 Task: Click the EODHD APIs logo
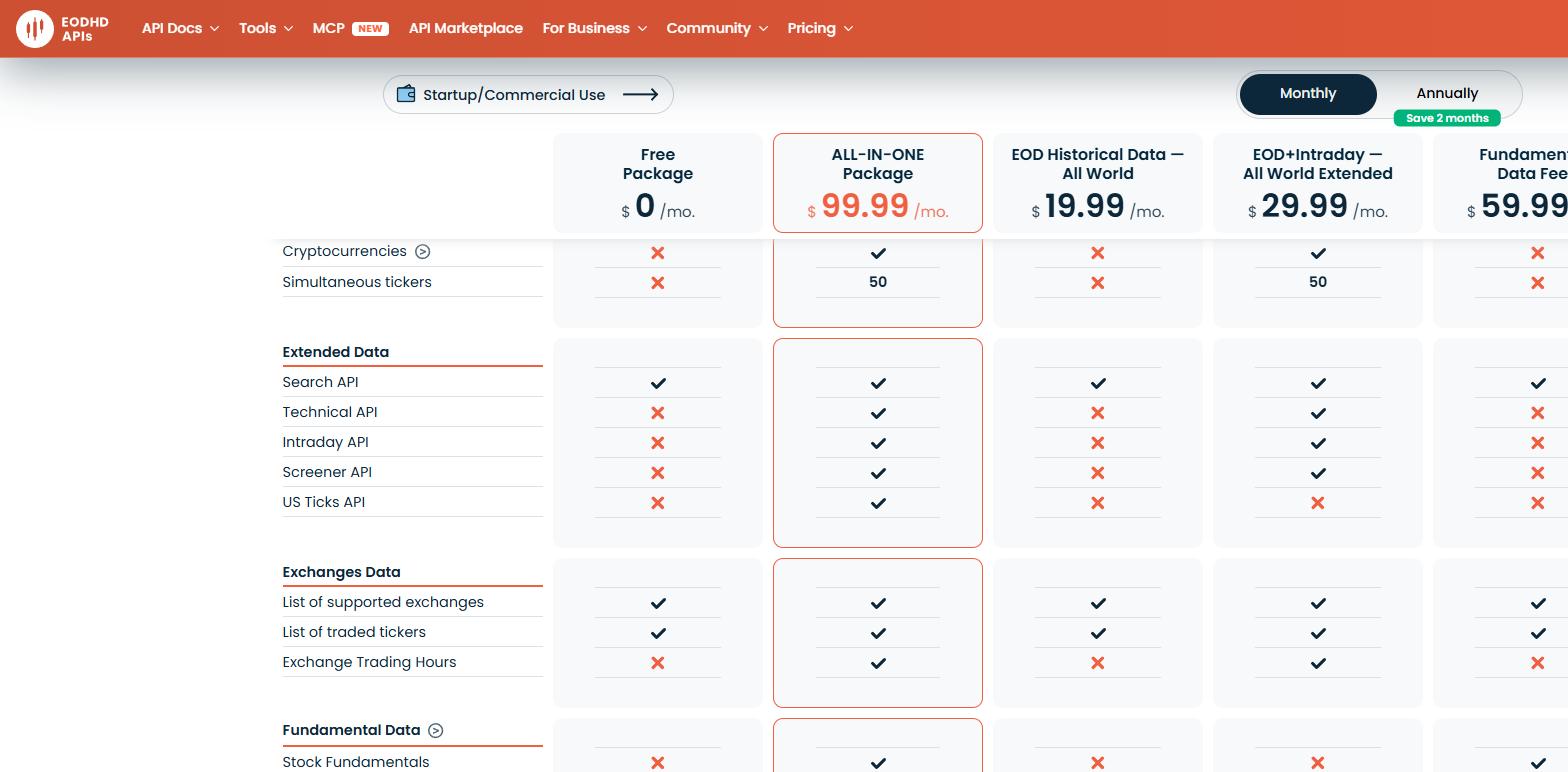pyautogui.click(x=62, y=28)
